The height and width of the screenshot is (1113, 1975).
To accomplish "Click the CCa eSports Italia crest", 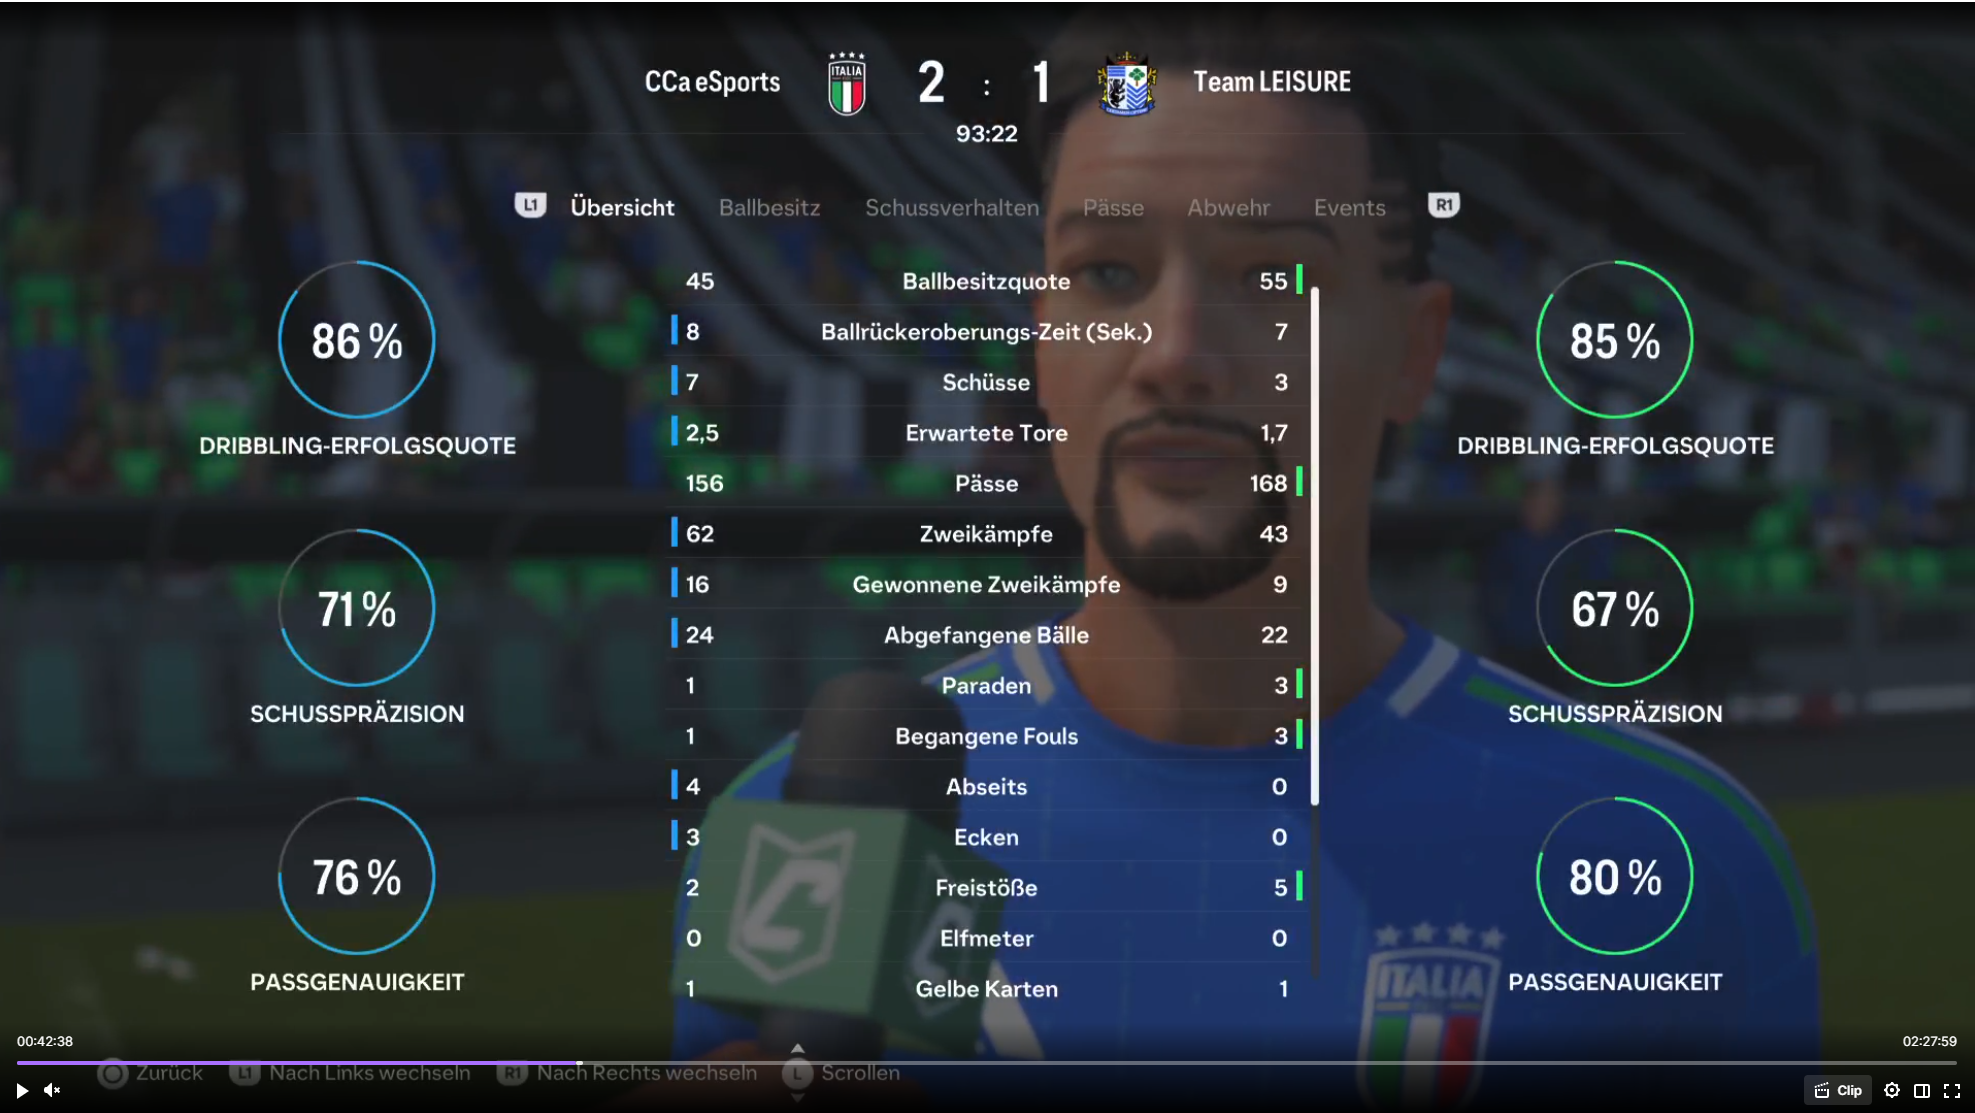I will point(847,83).
